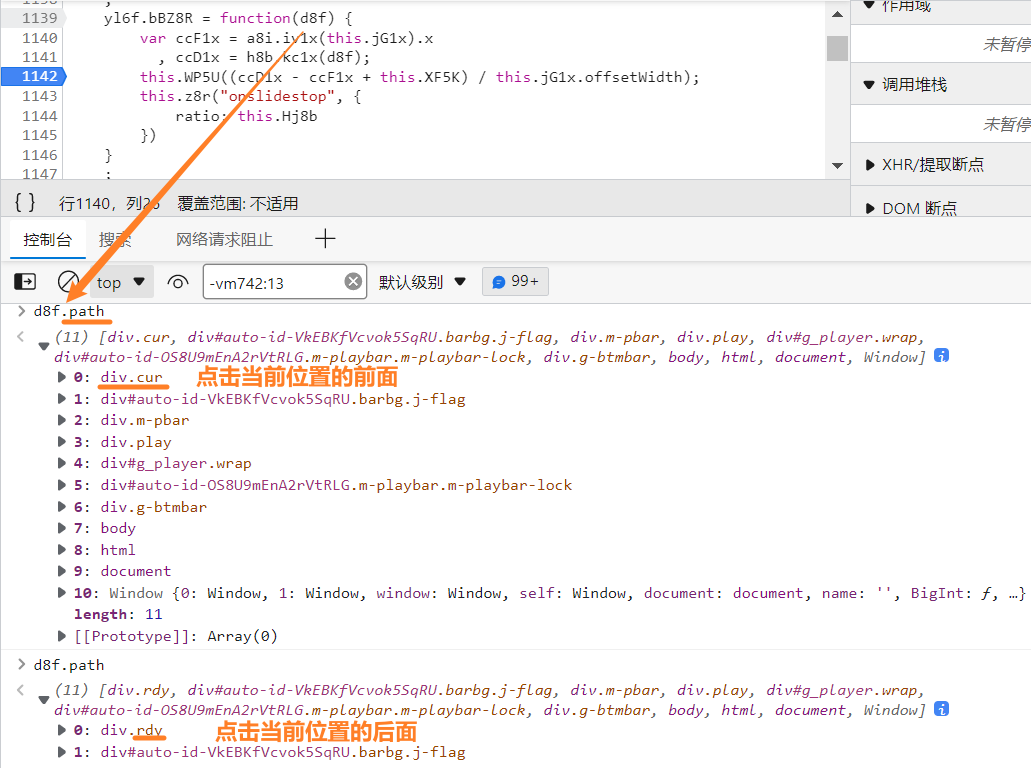Clear the console with the ban icon
This screenshot has height=768, width=1031.
click(68, 282)
